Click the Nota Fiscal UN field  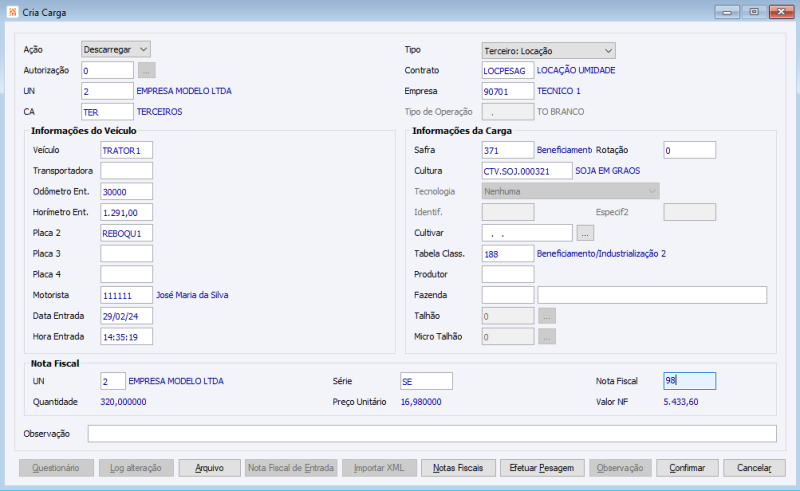[x=113, y=381]
